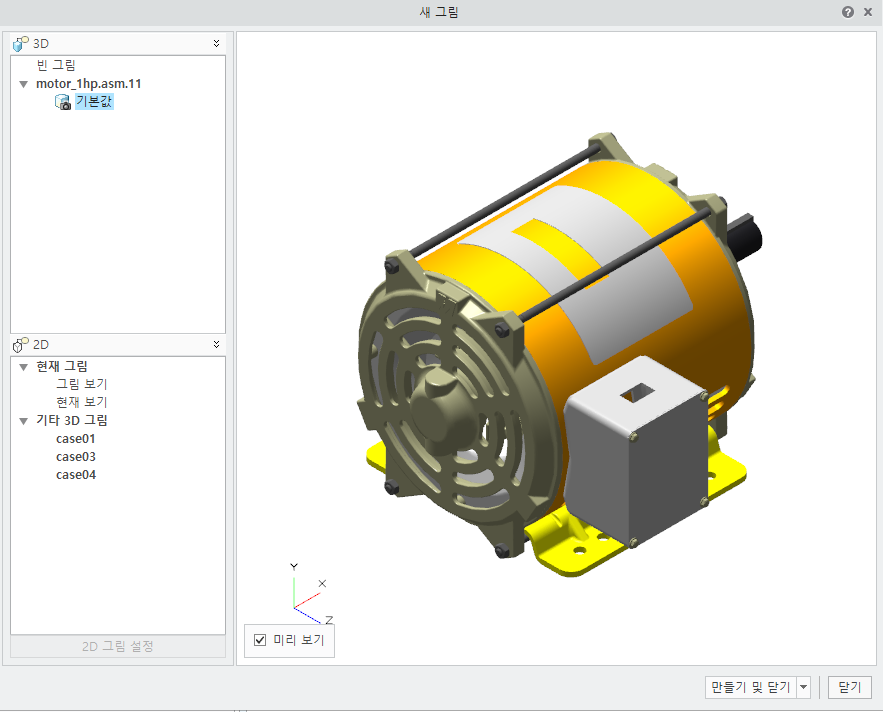Screen dimensions: 883x712
Task: Open the 만들기 및 닫기 dropdown arrow
Action: pos(804,687)
